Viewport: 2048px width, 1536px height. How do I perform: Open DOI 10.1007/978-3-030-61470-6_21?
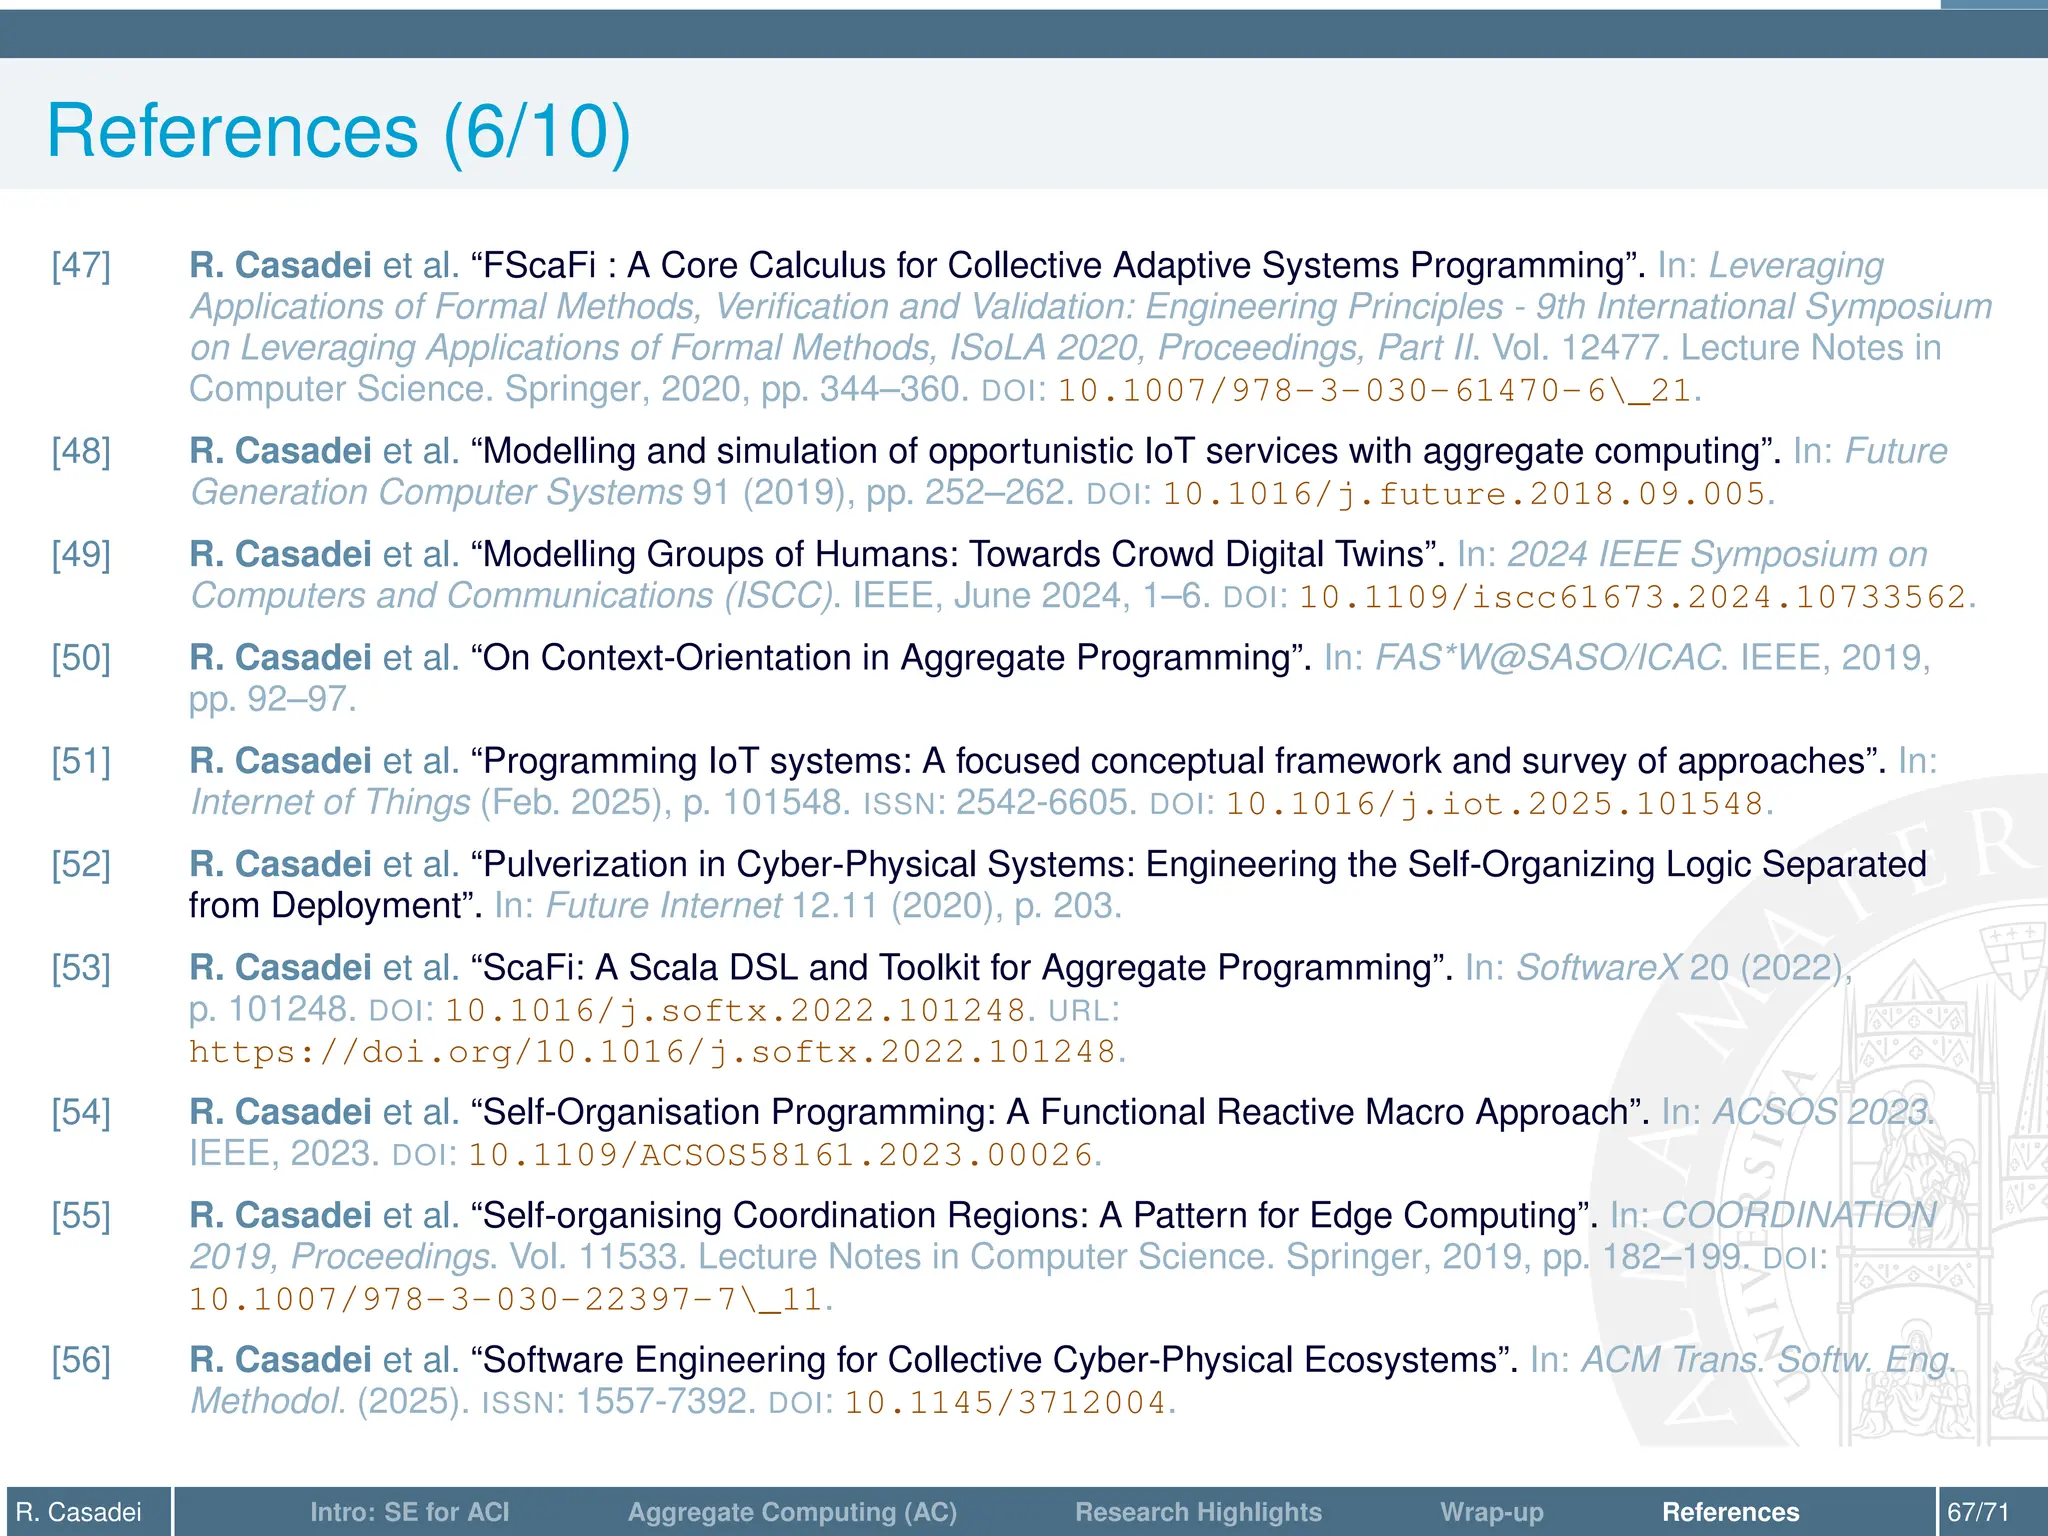pyautogui.click(x=1374, y=390)
